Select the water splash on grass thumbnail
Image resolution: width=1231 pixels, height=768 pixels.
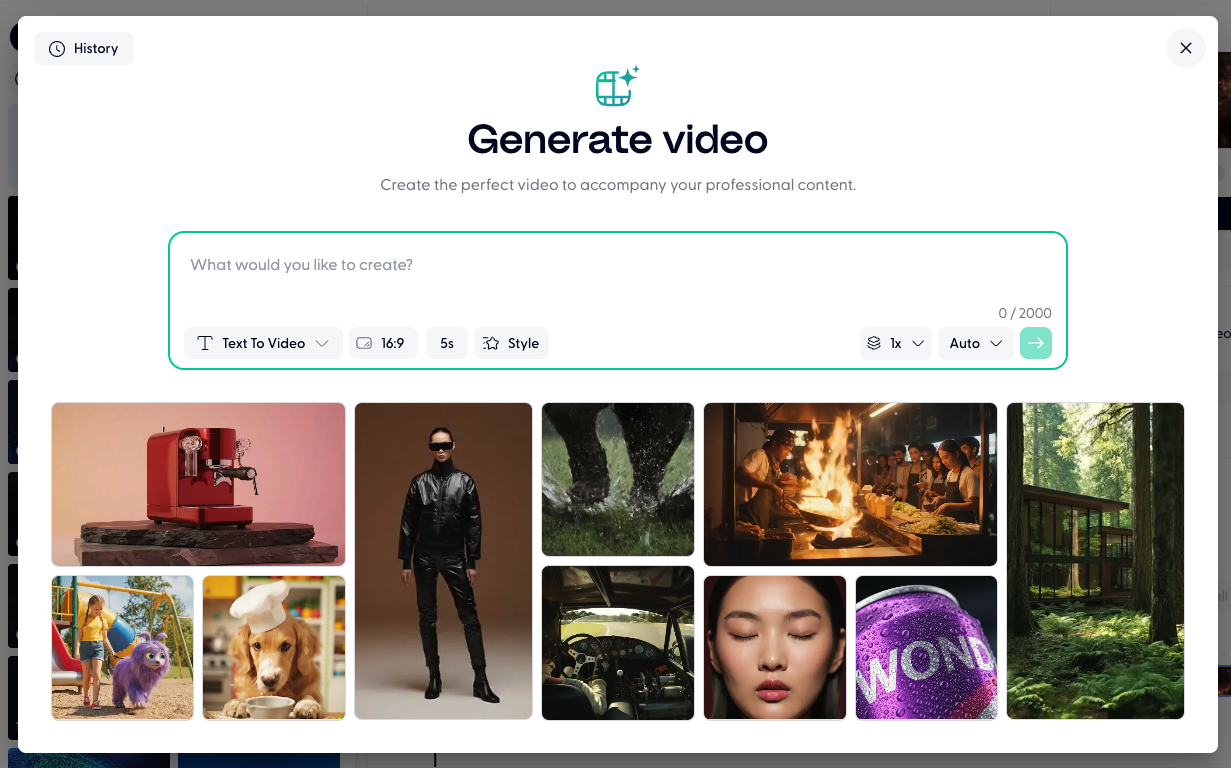point(618,479)
